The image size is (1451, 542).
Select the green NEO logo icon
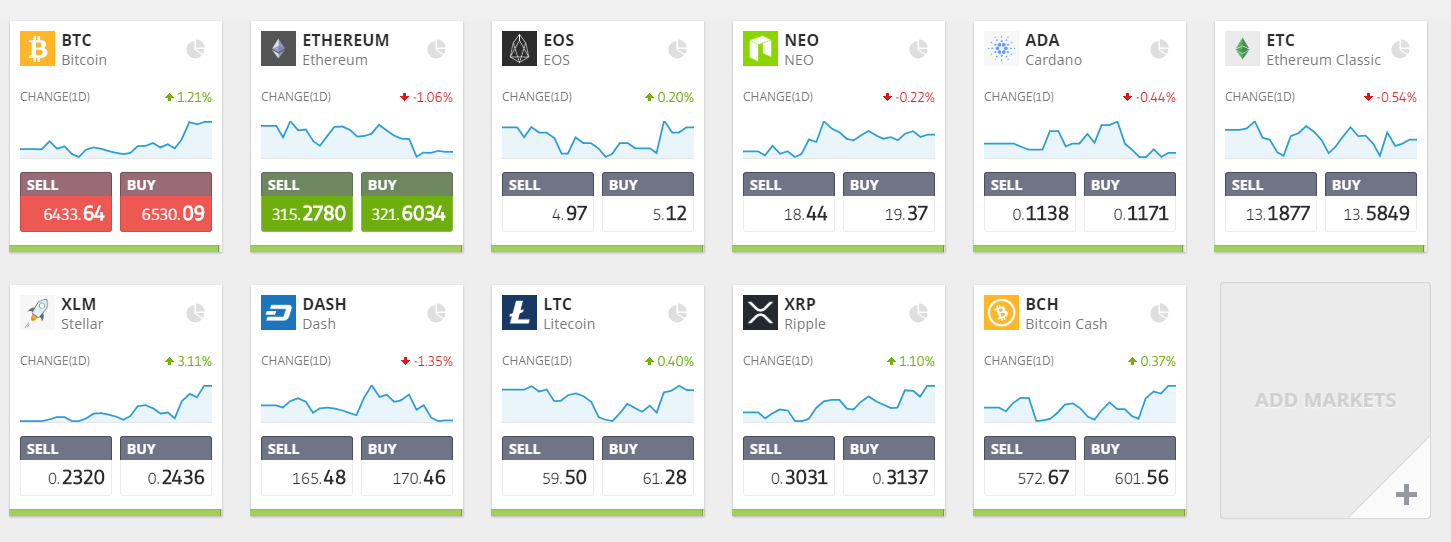(x=760, y=49)
